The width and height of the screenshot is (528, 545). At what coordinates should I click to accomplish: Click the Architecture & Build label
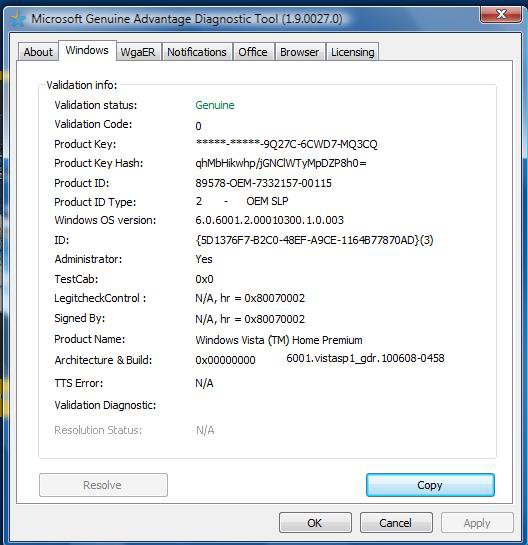pyautogui.click(x=103, y=360)
